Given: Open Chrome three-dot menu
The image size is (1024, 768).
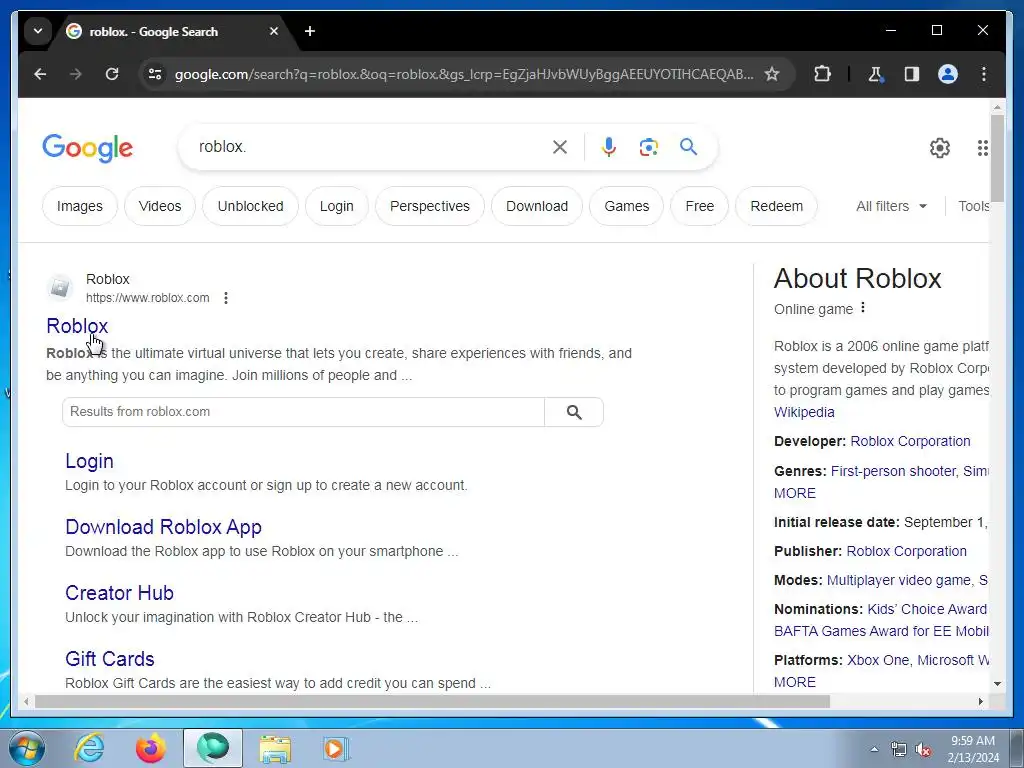Looking at the screenshot, I should [x=984, y=74].
